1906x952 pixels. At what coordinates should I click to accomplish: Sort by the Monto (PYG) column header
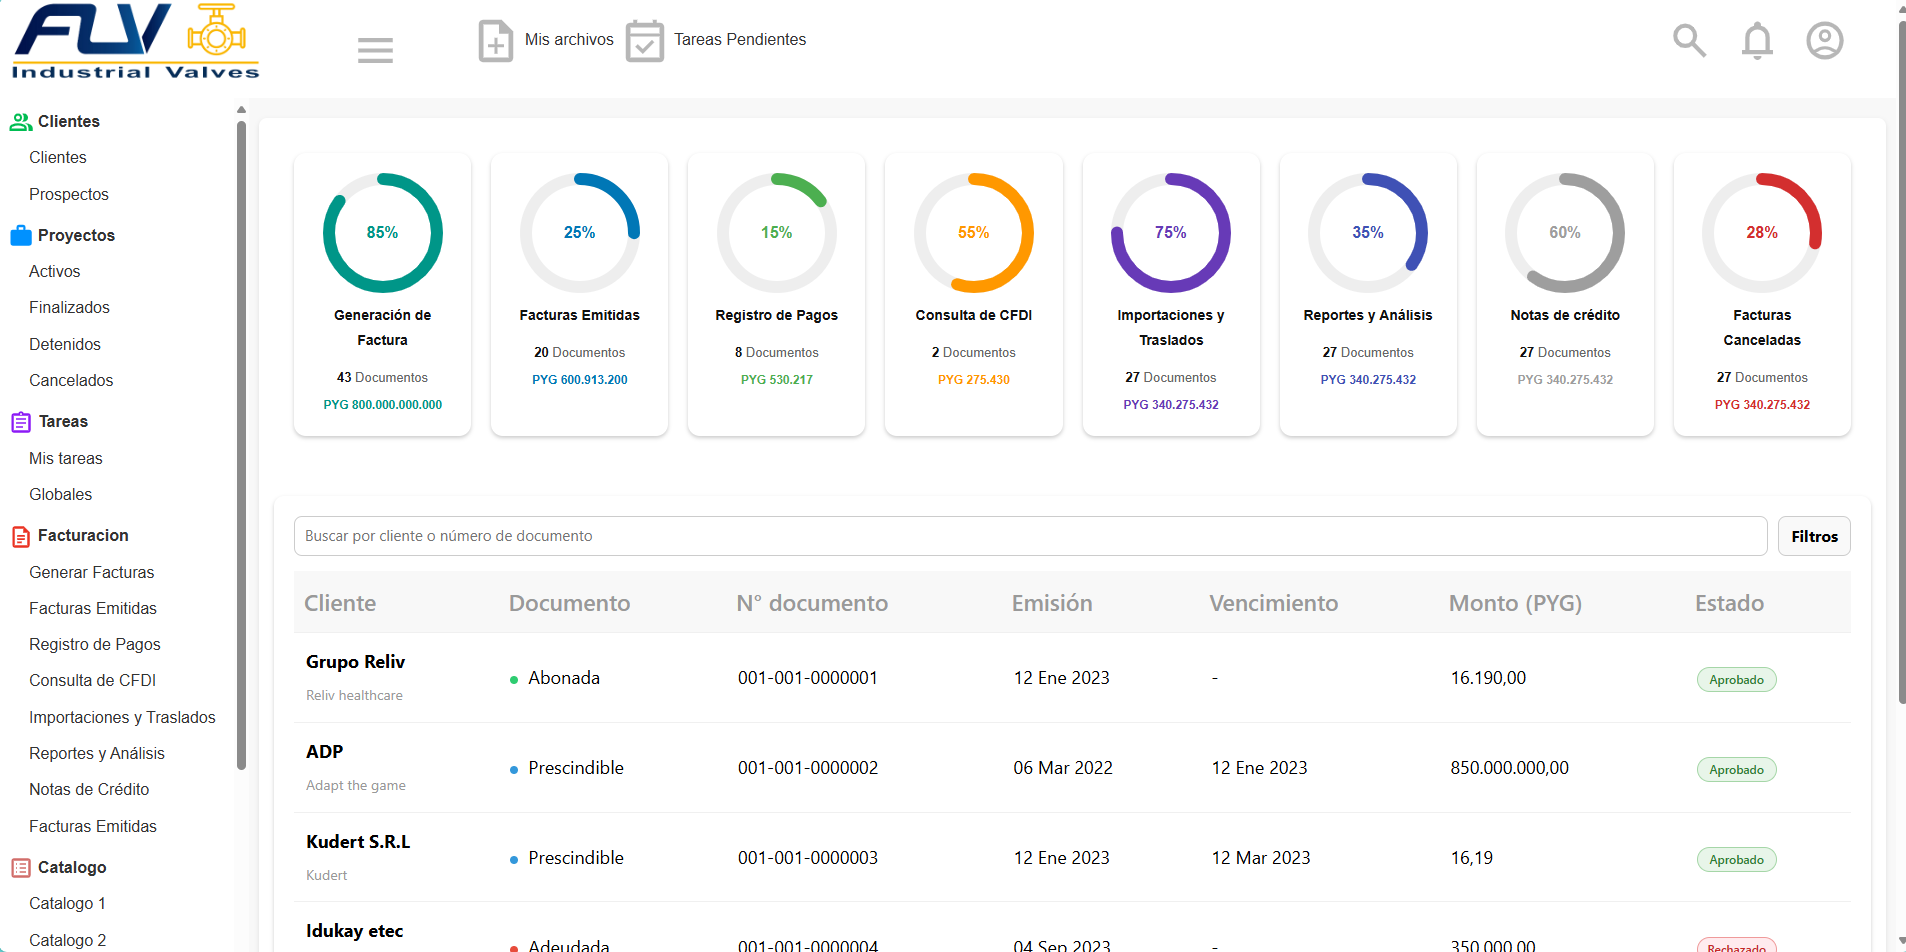coord(1515,603)
